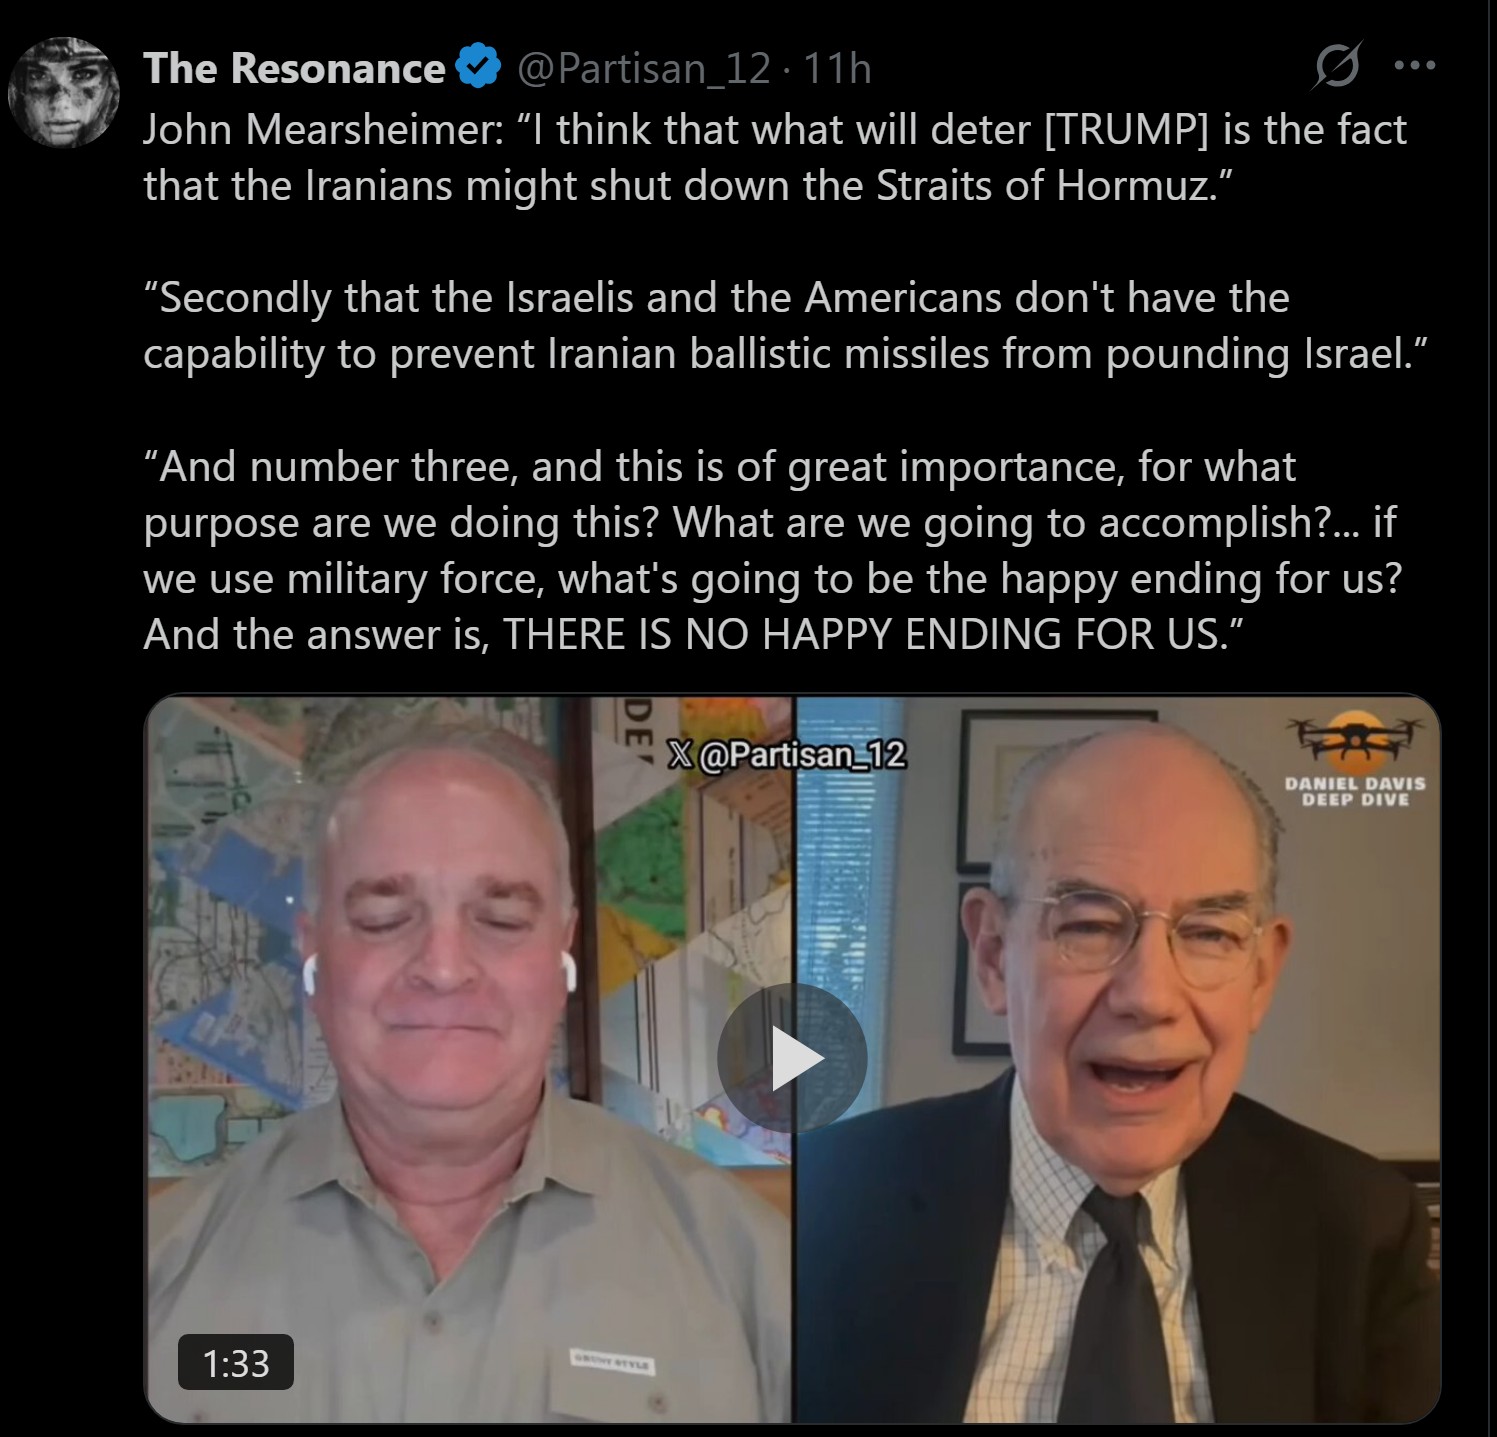Click the paragraph beginning Secondly that the Israelis
The image size is (1497, 1437).
(785, 326)
